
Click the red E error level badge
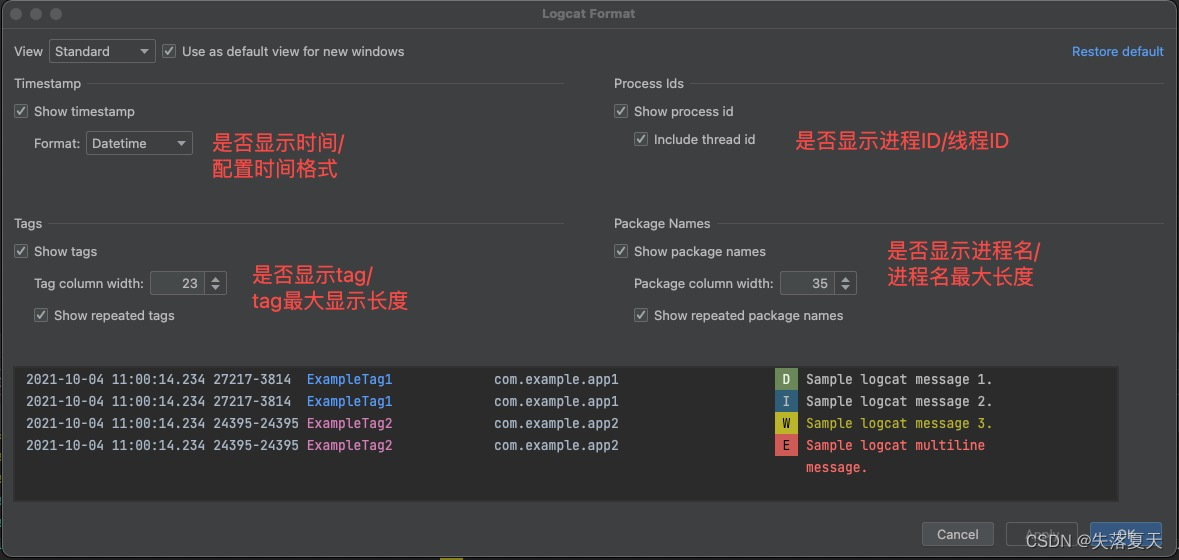[x=786, y=445]
